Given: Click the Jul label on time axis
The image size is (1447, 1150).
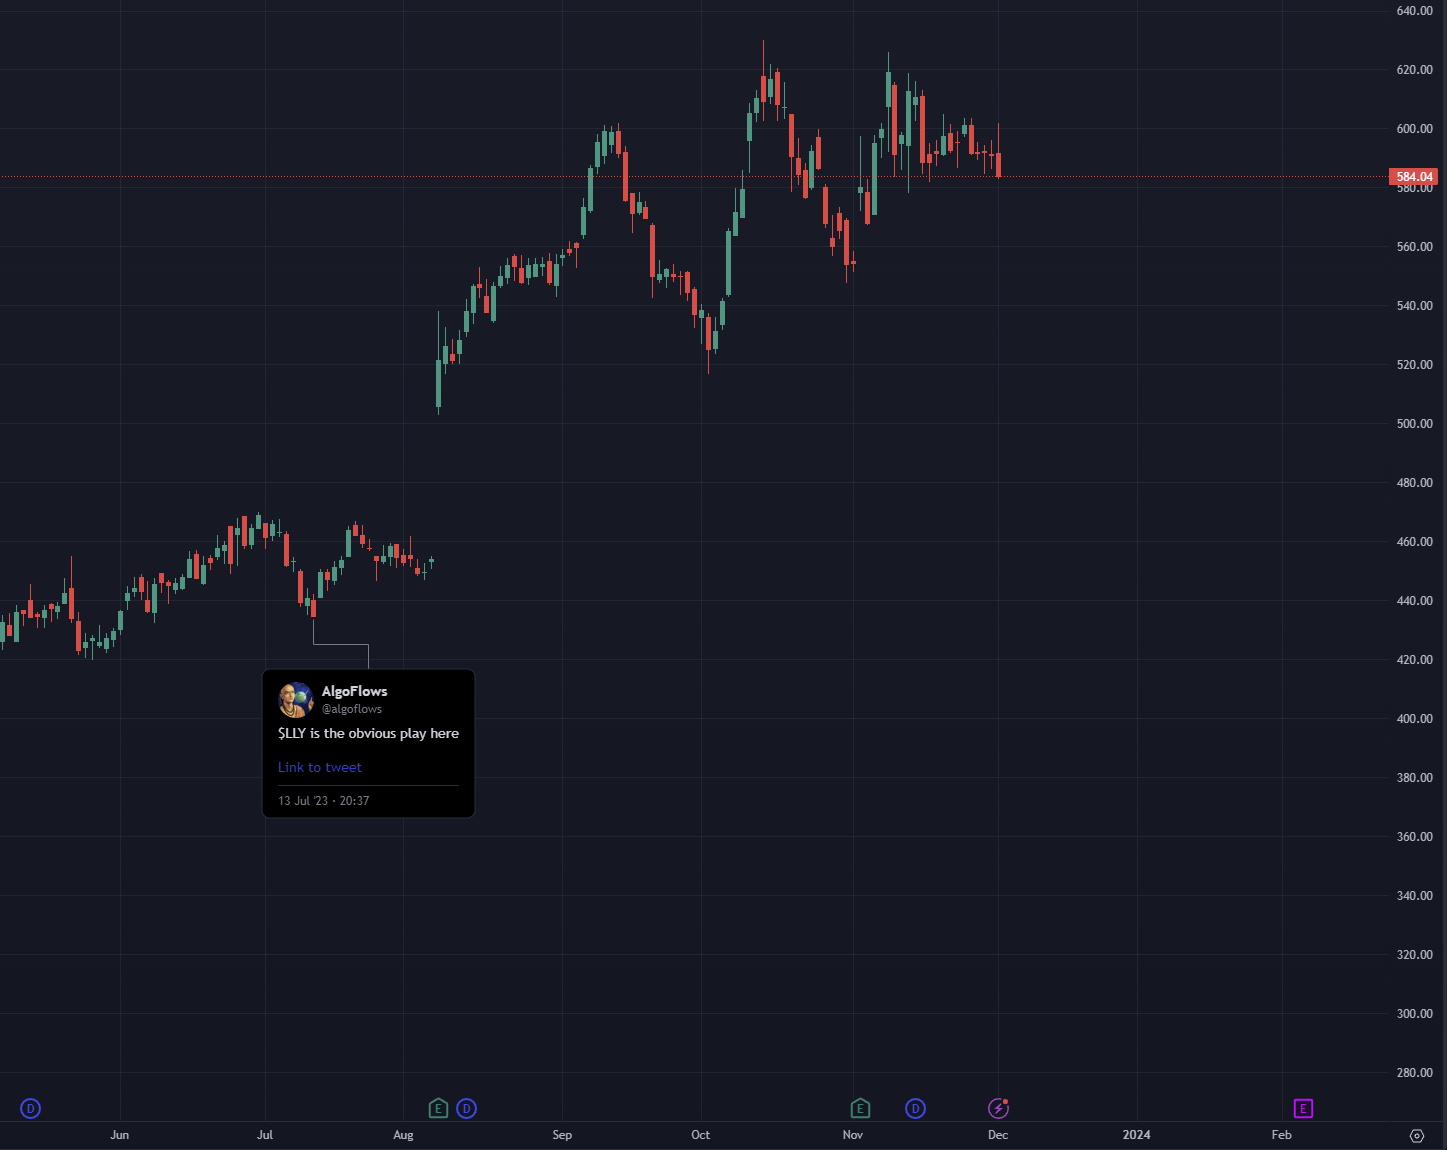Looking at the screenshot, I should click(265, 1135).
